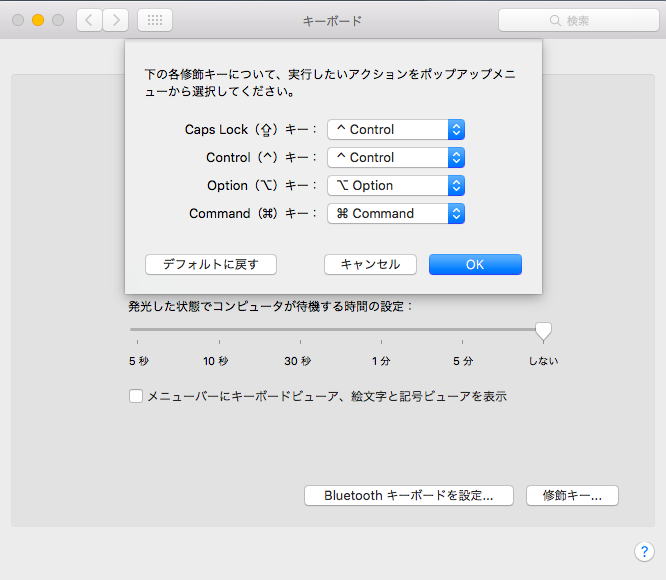Screen dimensions: 666x580
Task: Click the しない slider label
Action: coord(543,361)
